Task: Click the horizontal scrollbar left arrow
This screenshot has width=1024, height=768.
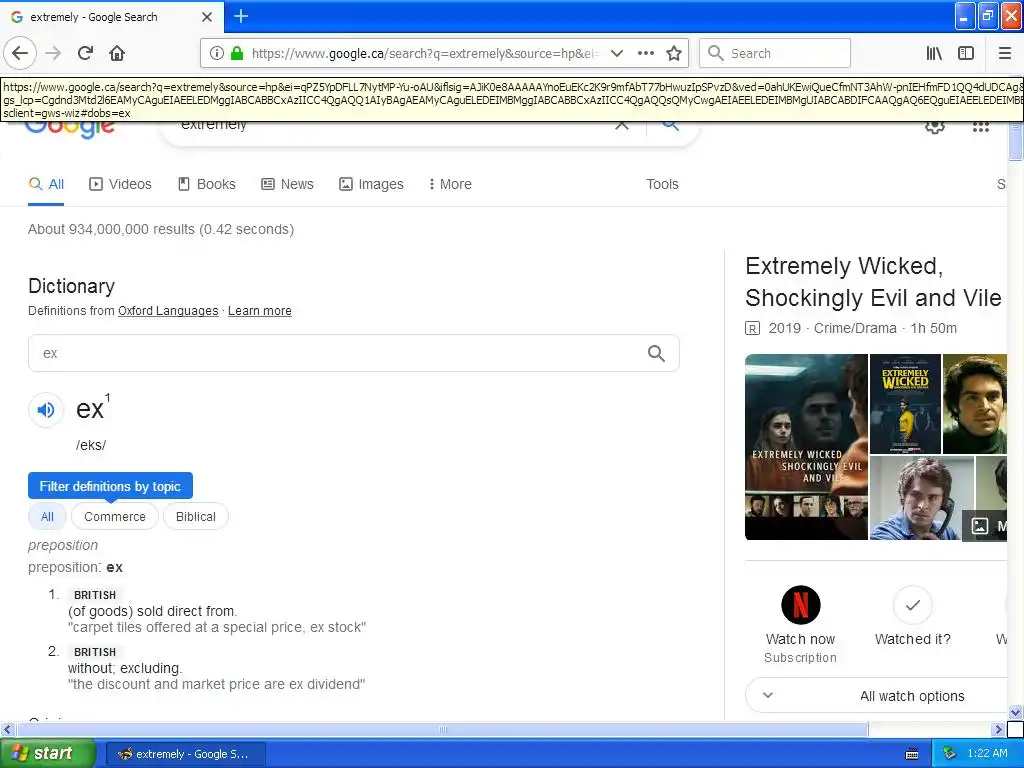Action: click(x=8, y=729)
